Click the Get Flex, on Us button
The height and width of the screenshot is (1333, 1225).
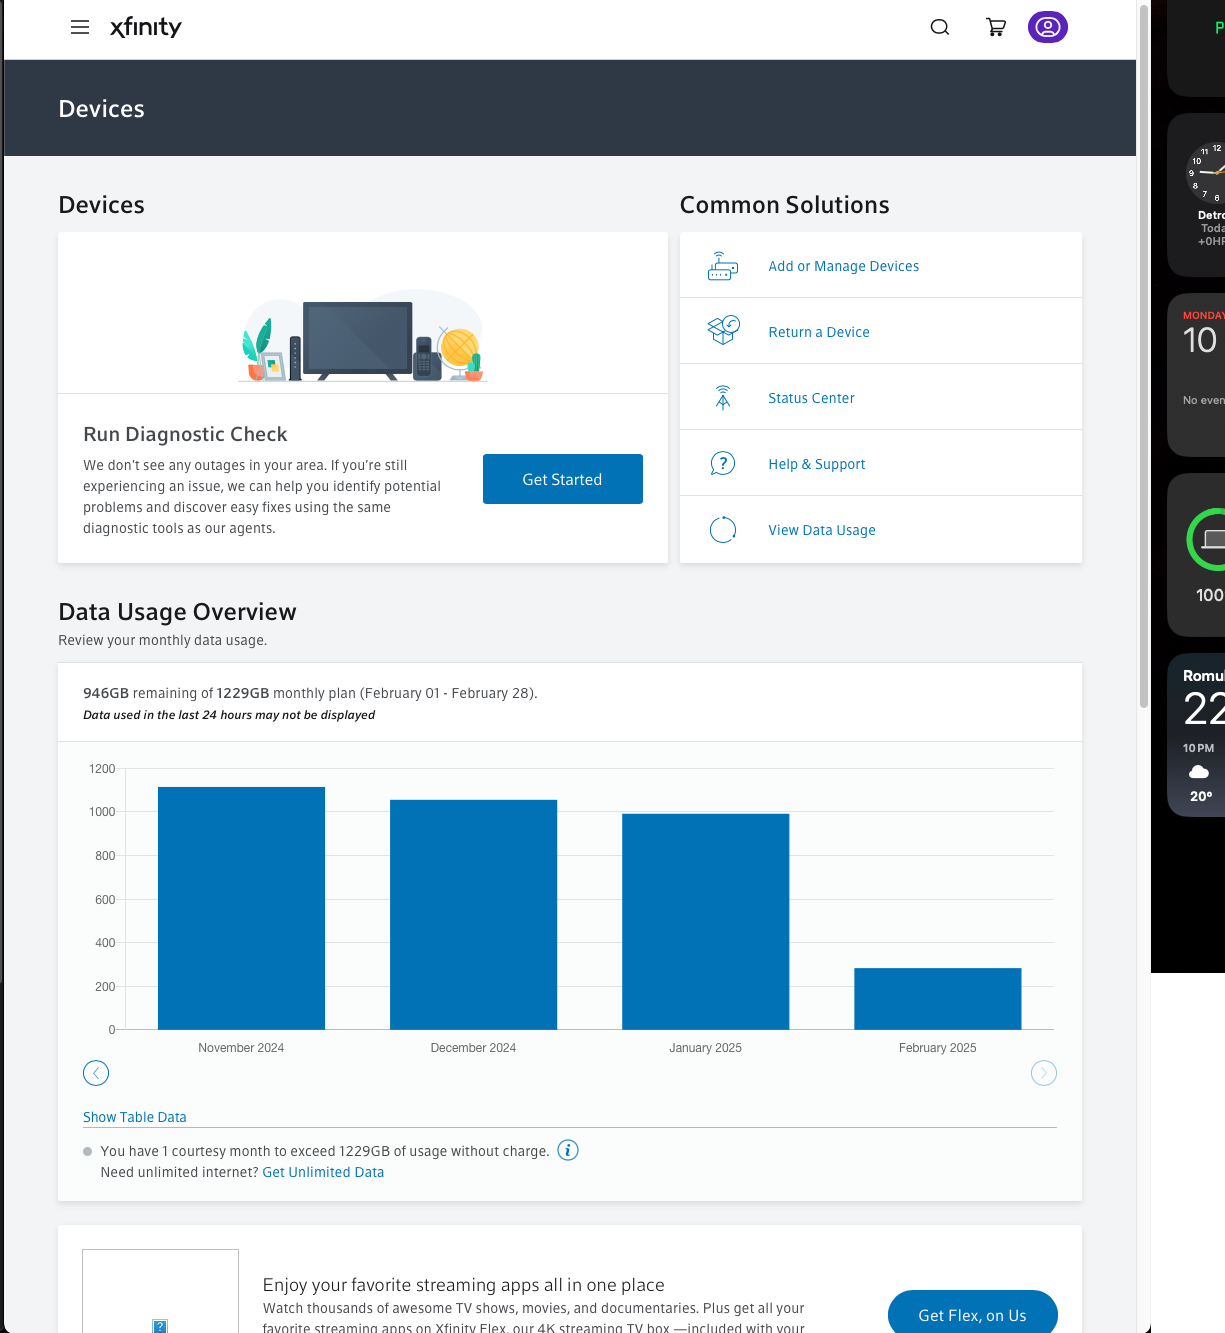(x=973, y=1314)
